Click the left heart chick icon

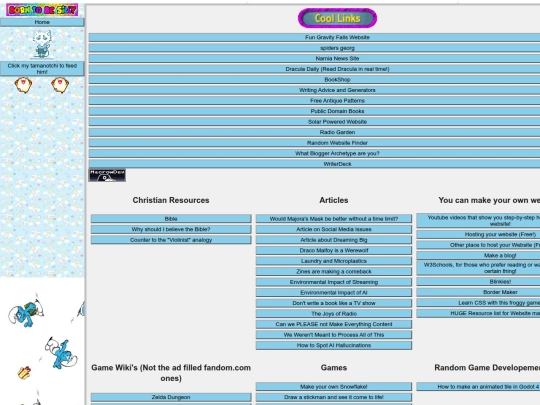click(23, 85)
